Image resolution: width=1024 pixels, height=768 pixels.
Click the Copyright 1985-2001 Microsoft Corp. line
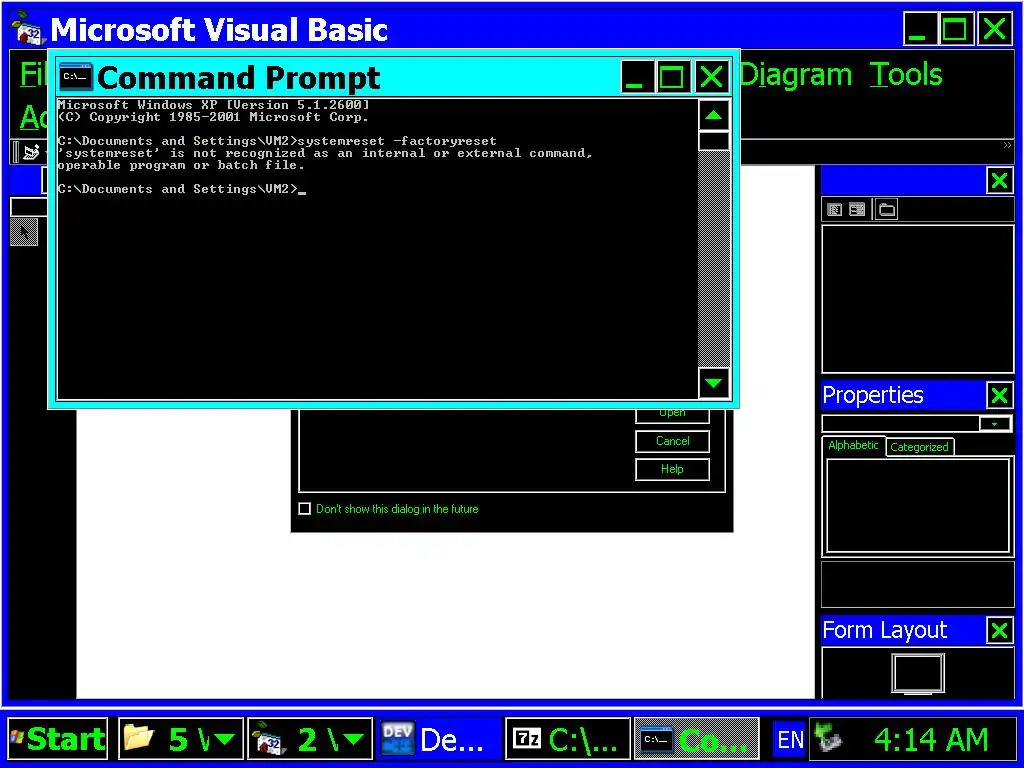tap(214, 118)
